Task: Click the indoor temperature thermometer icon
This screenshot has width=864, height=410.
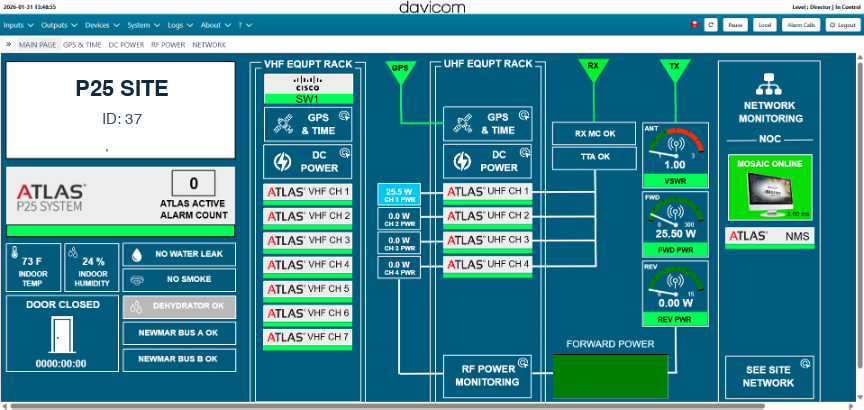Action: [14, 252]
